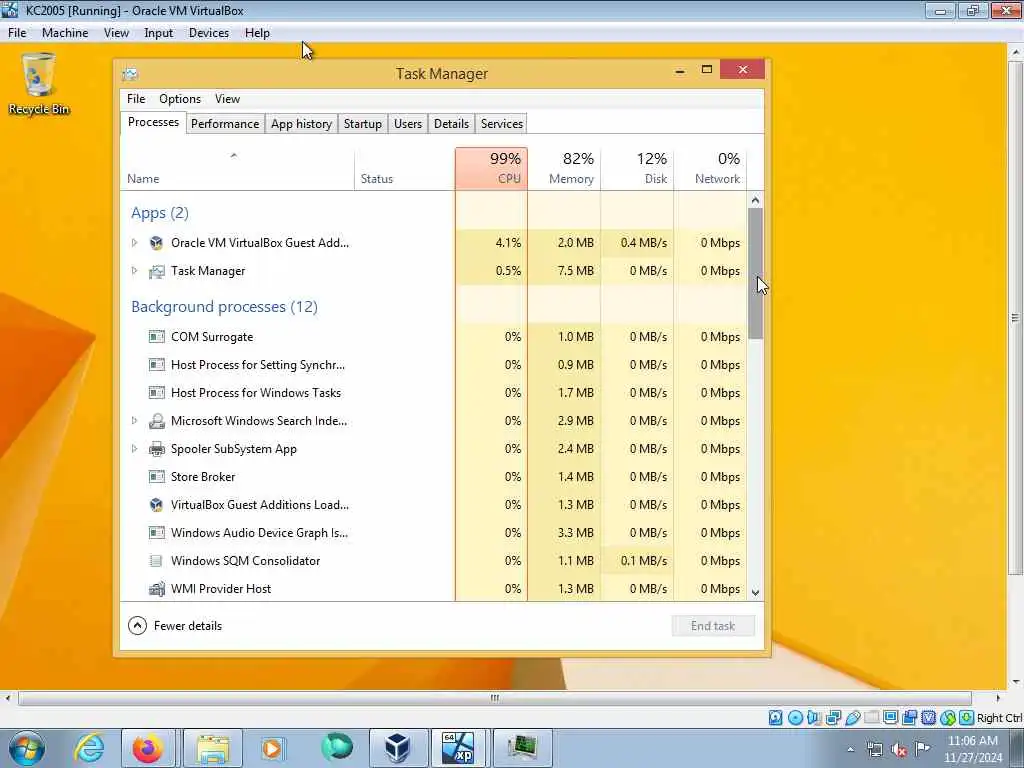This screenshot has width=1024, height=768.
Task: Click the VirtualBox Guest Additions Loader cube icon
Action: [157, 505]
